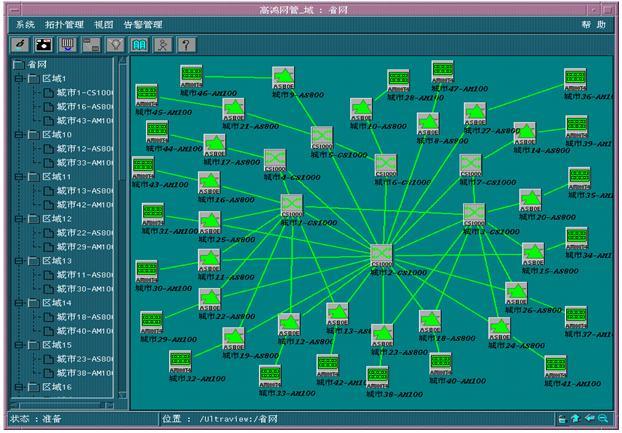This screenshot has height=433, width=622.
Task: Select the 城市41-AN100 device node
Action: (555, 366)
